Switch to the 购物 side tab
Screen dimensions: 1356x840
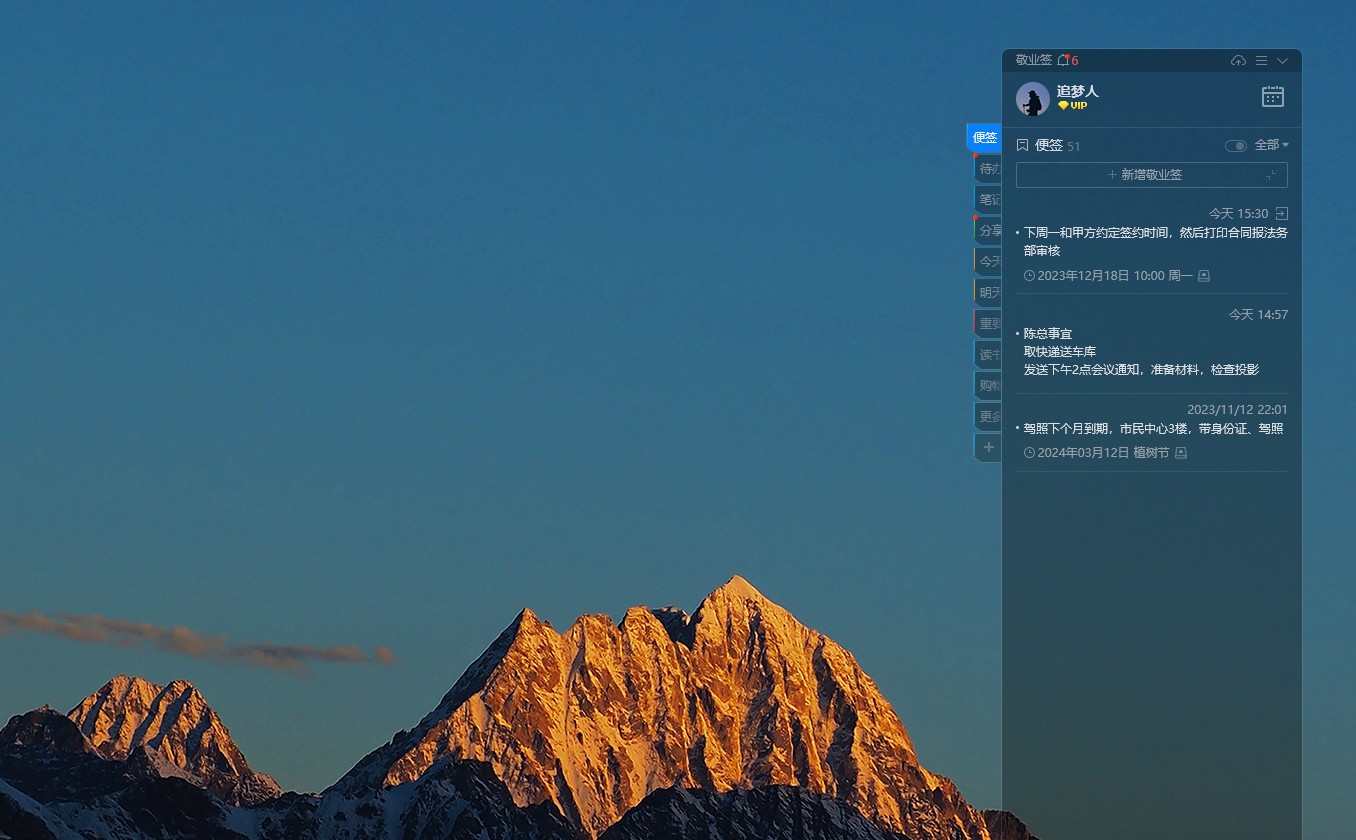coord(988,385)
